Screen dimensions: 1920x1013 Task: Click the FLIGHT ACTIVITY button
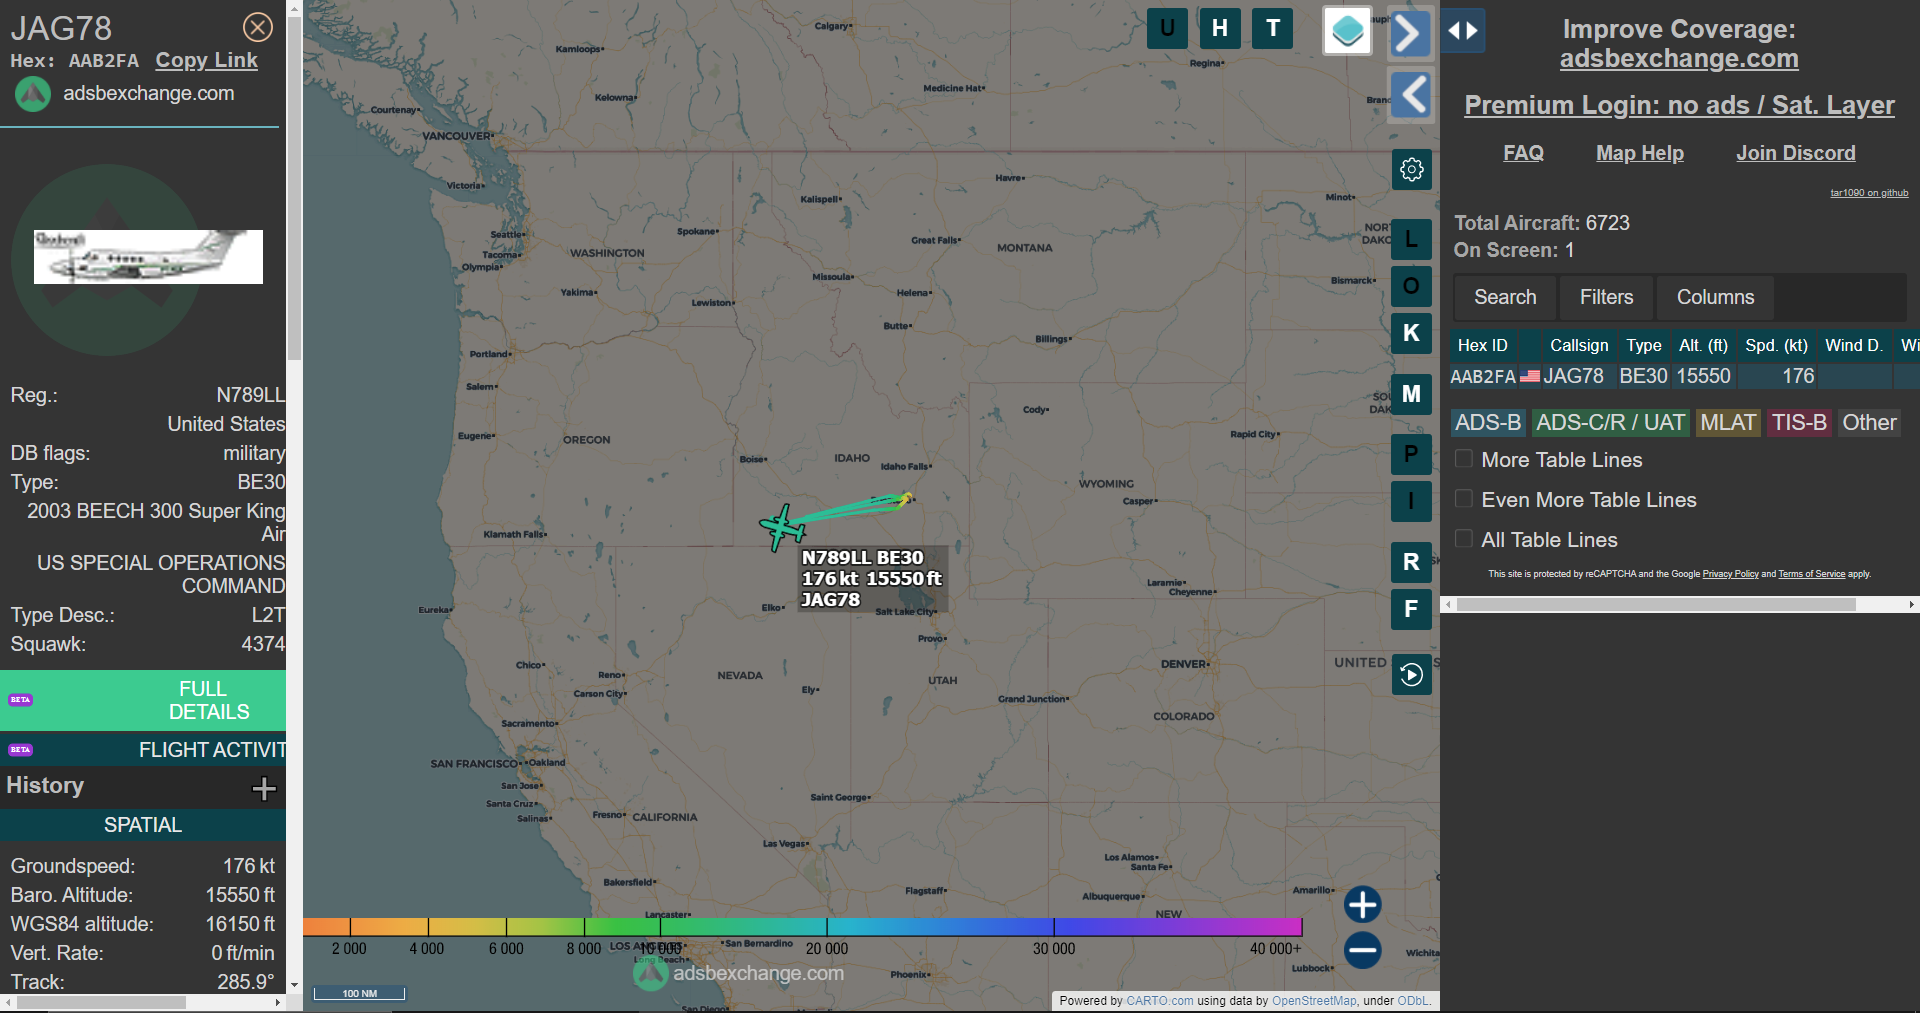point(143,749)
